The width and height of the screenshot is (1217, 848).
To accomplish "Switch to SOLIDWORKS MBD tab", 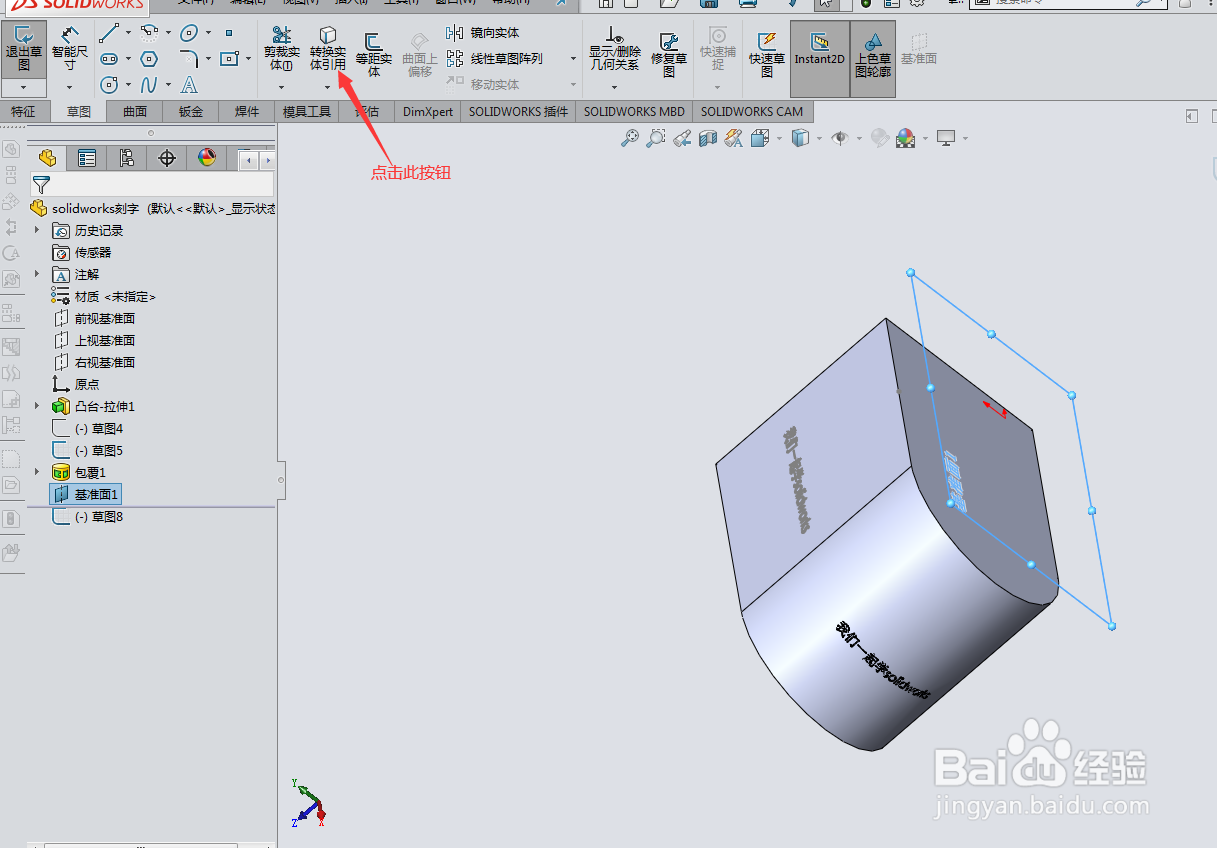I will (634, 112).
